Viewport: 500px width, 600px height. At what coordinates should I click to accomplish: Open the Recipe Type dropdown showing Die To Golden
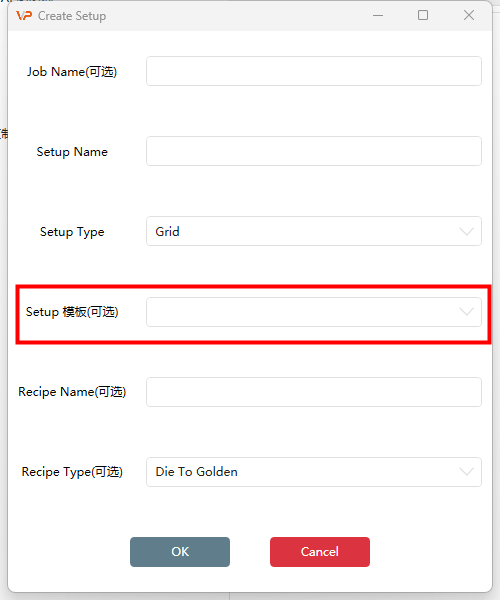[314, 472]
